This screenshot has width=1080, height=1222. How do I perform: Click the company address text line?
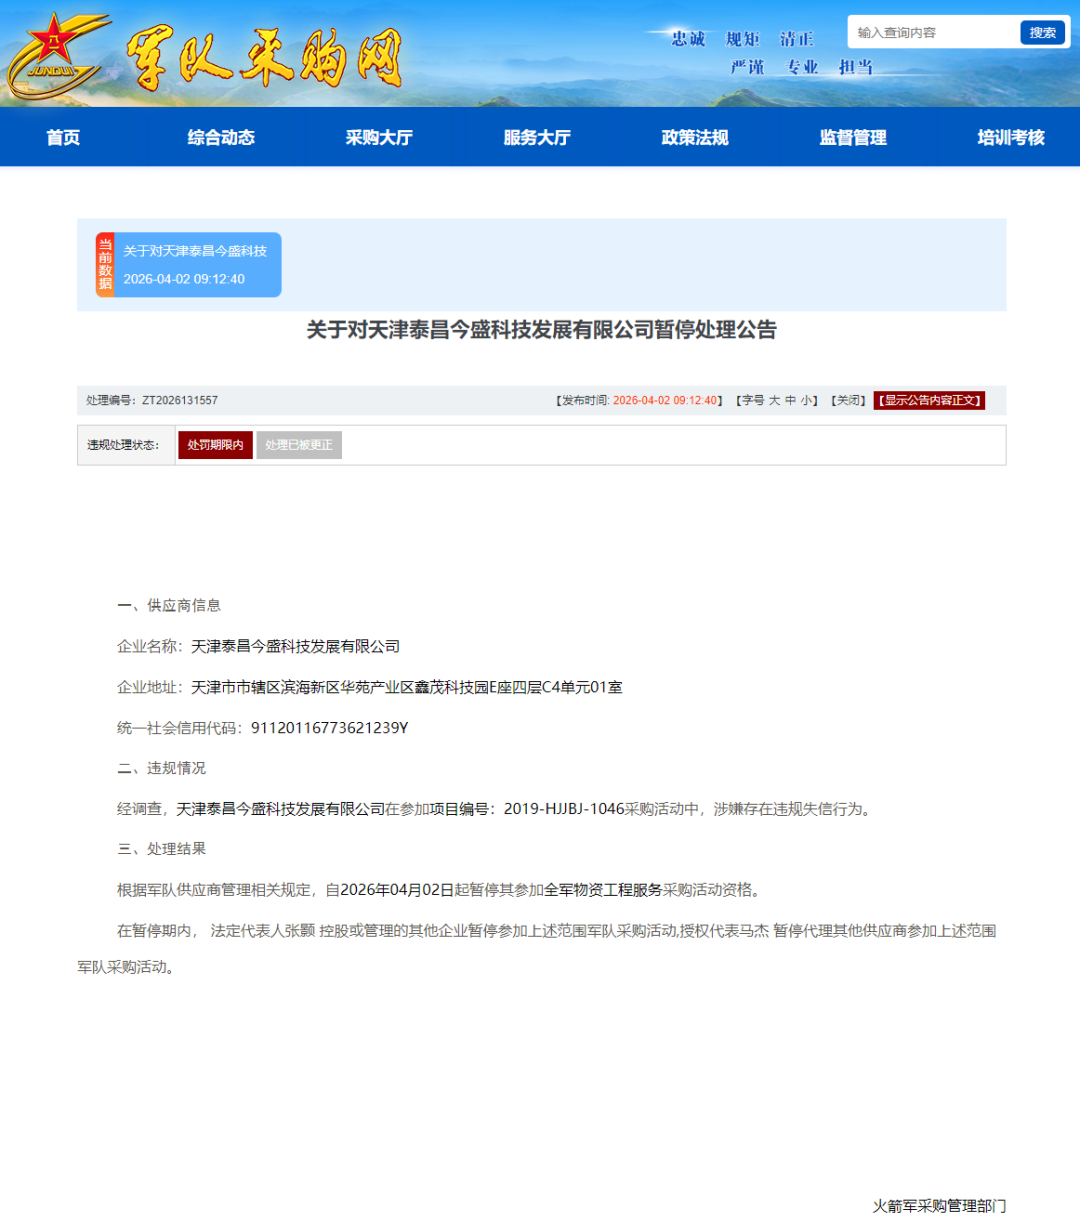coord(407,687)
